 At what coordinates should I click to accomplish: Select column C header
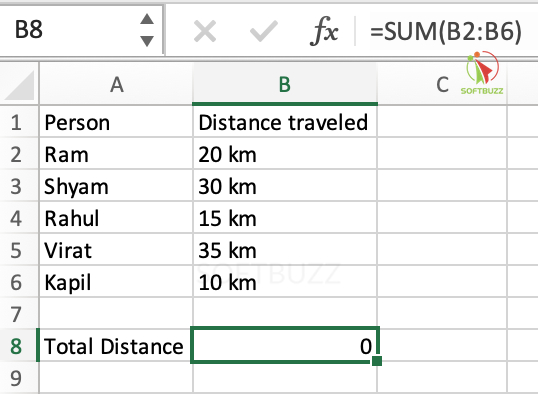(442, 84)
